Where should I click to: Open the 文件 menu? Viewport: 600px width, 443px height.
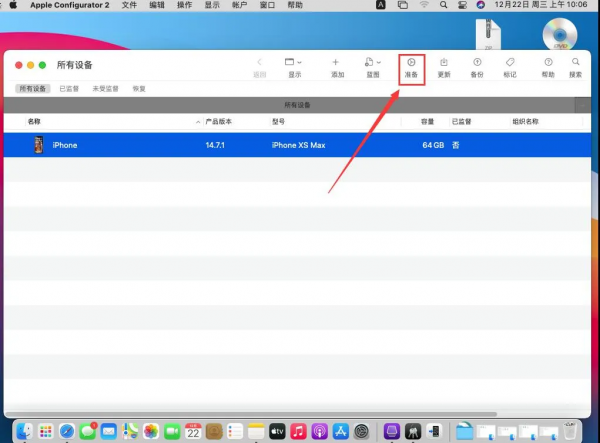(129, 5)
